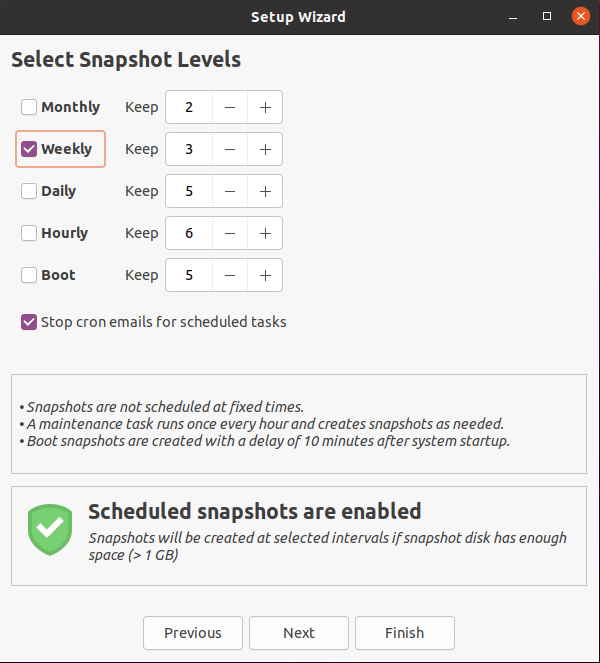600x663 pixels.
Task: Enable Monthly snapshots checkbox
Action: pos(29,107)
